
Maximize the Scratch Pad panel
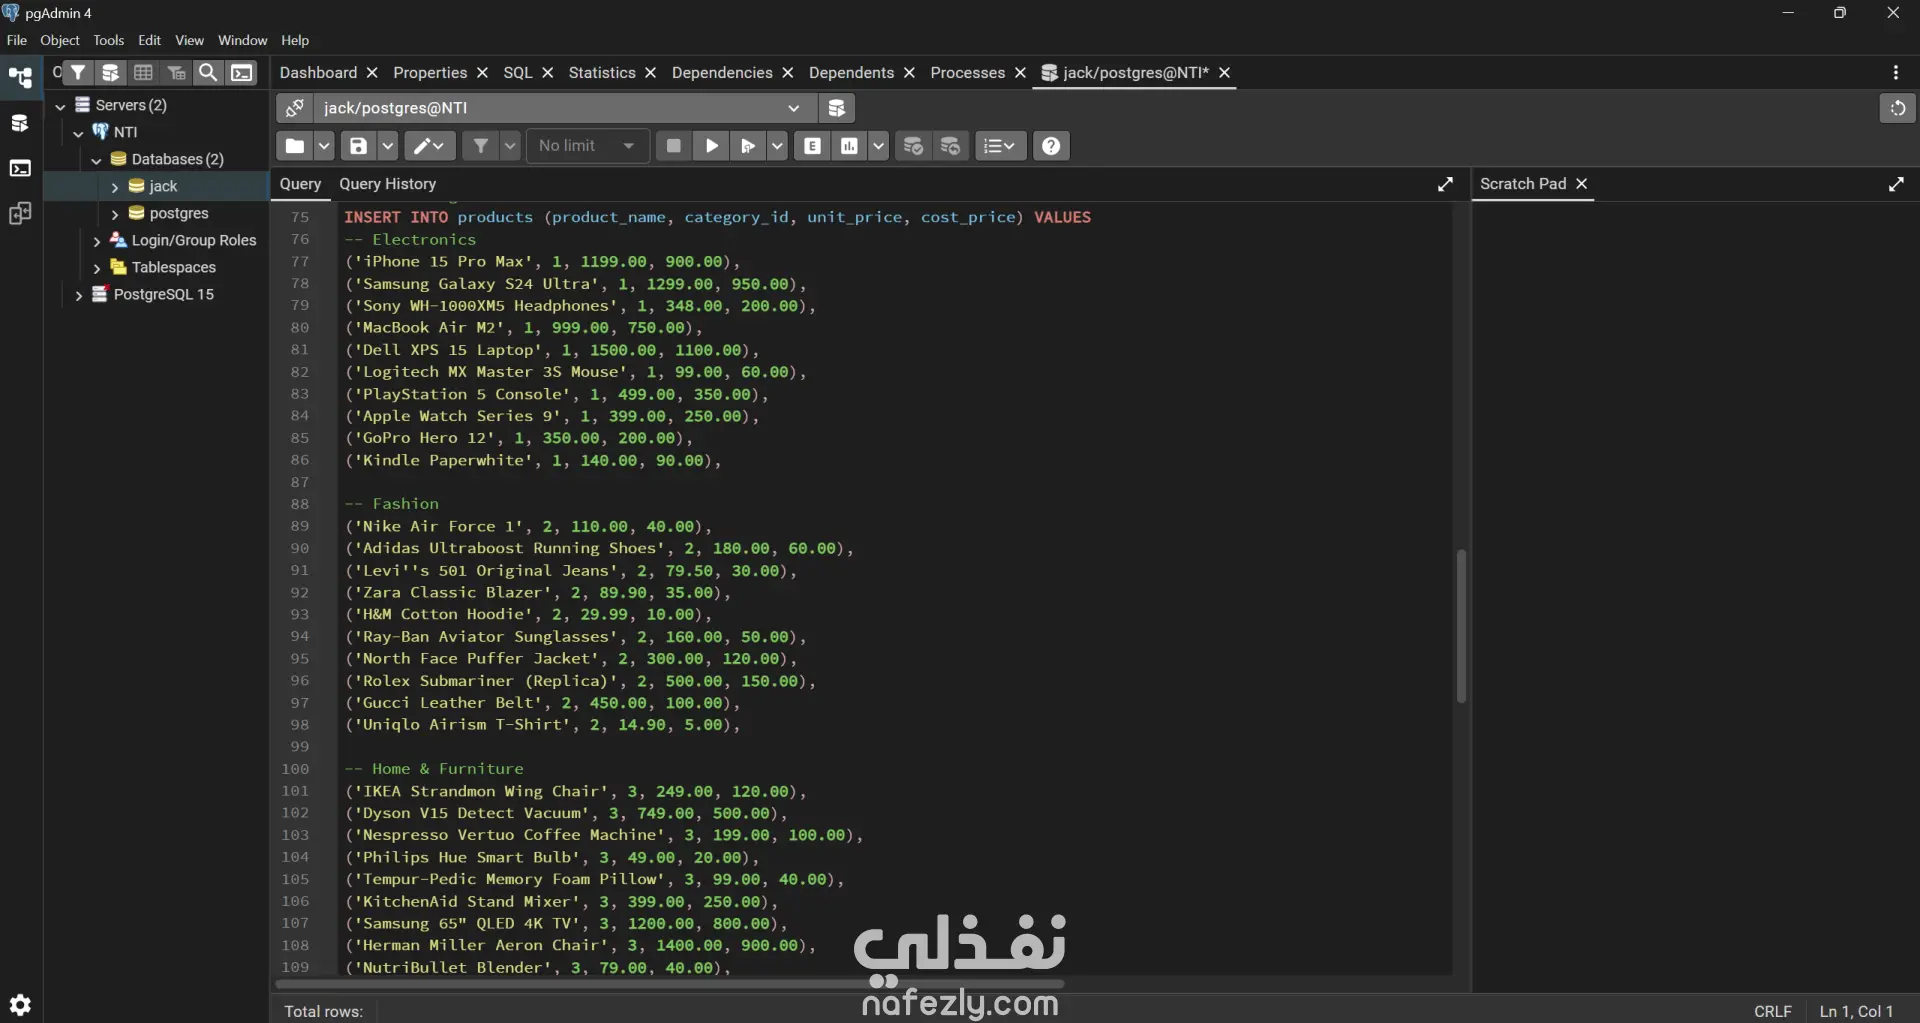(1896, 184)
